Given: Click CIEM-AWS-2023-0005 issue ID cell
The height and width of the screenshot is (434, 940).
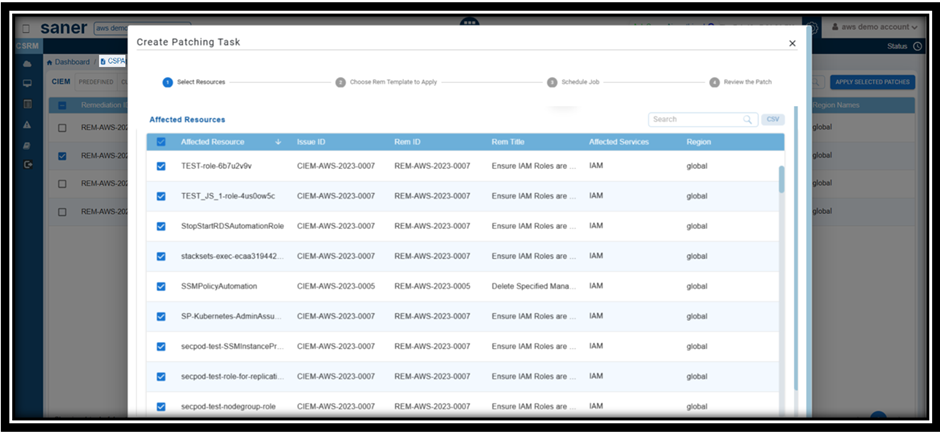Looking at the screenshot, I should click(336, 287).
